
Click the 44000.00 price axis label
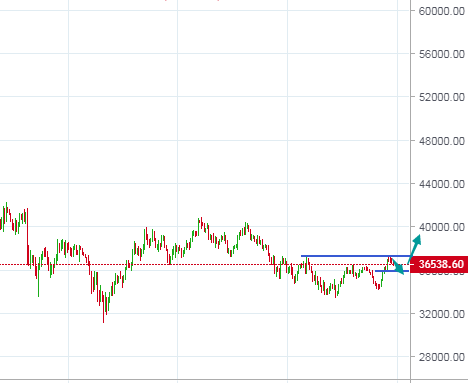[x=441, y=184]
